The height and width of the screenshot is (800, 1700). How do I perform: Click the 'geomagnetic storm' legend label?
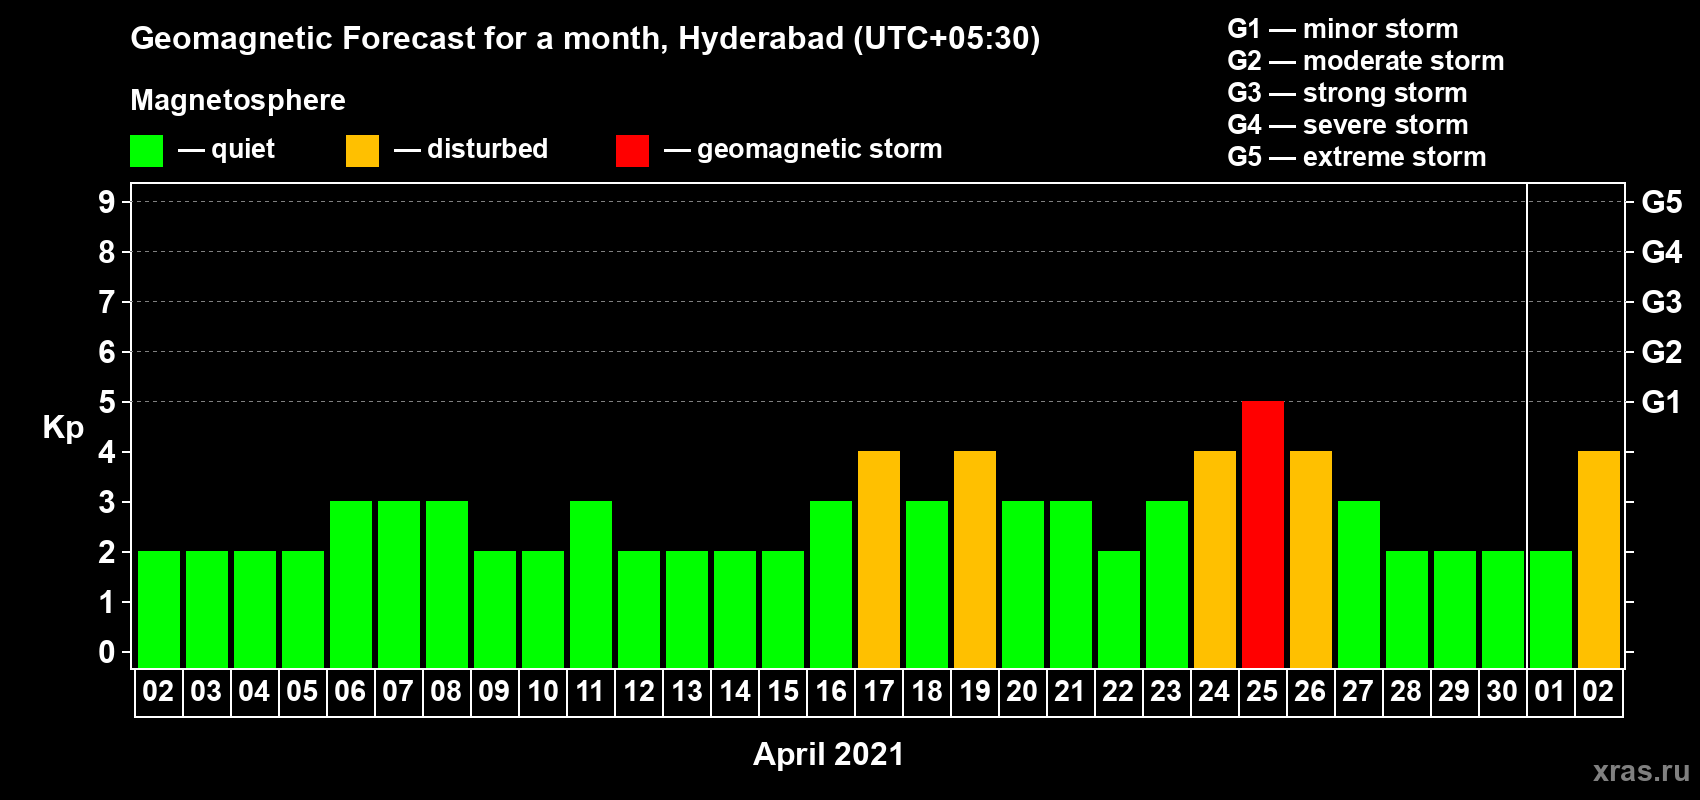coord(819,149)
